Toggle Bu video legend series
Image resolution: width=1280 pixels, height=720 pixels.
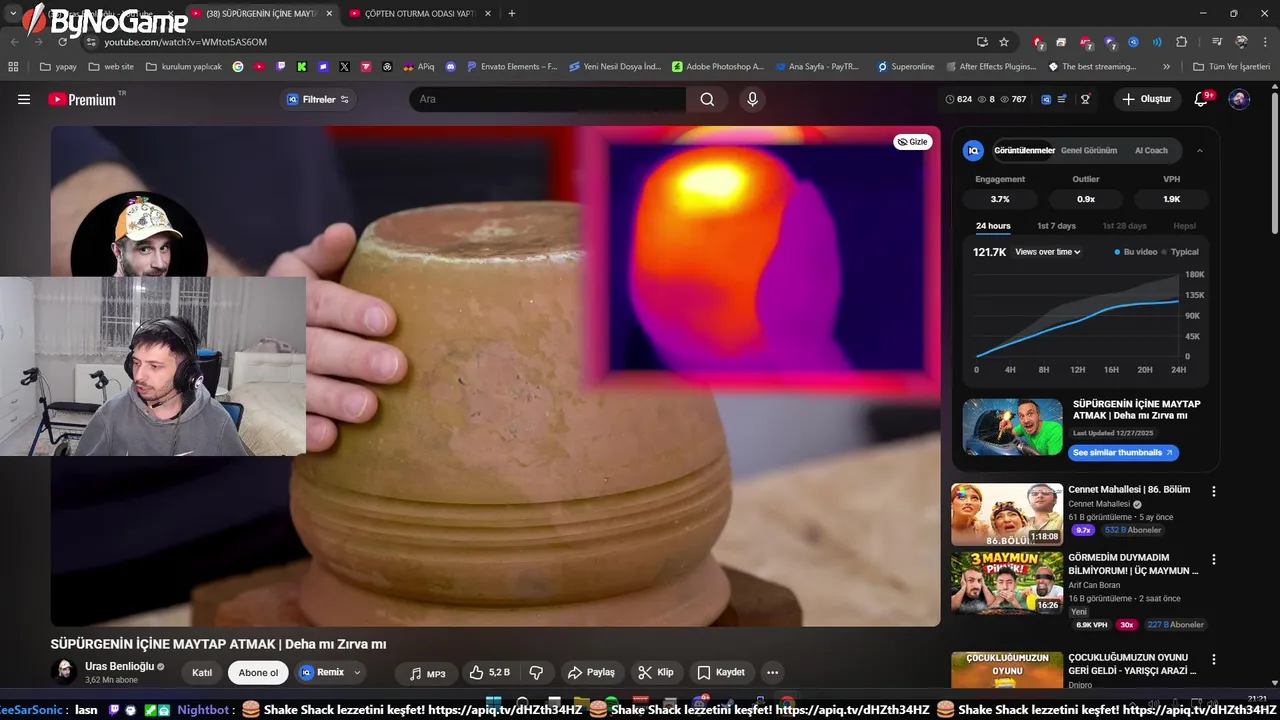coord(1135,252)
